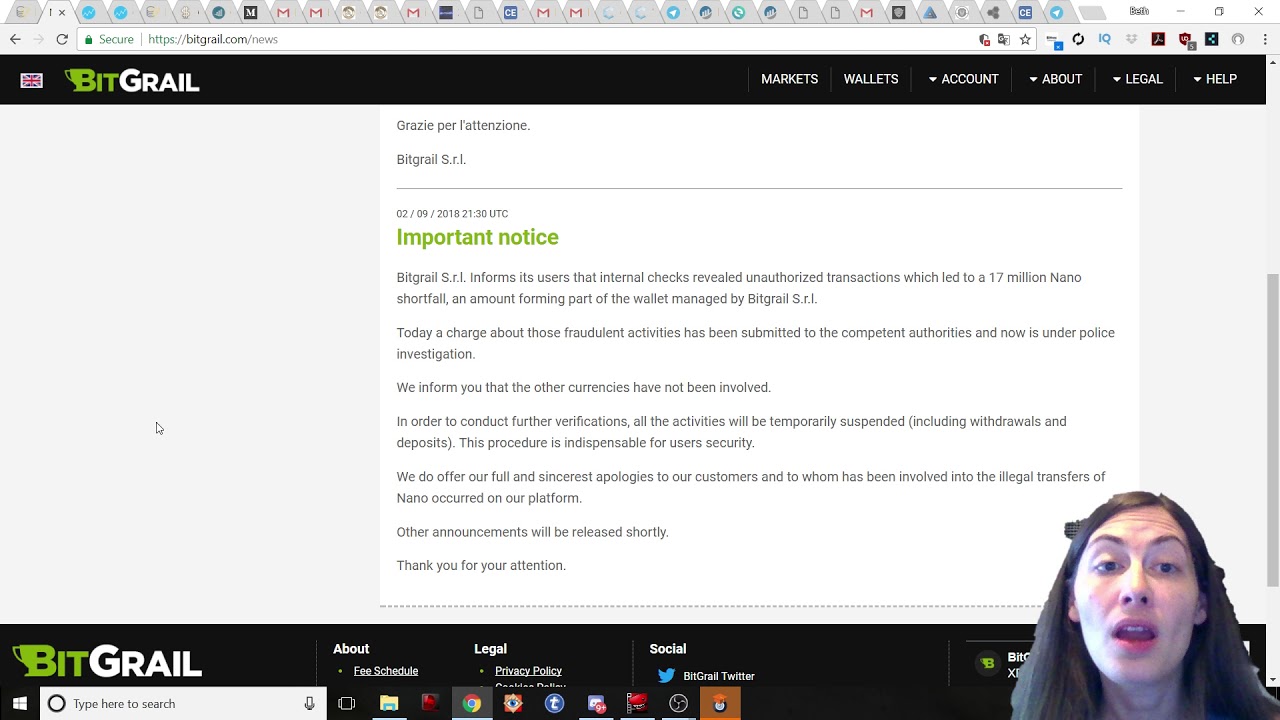
Task: Click the text 'Bitgrail S.r.l.' signature
Action: 431,159
